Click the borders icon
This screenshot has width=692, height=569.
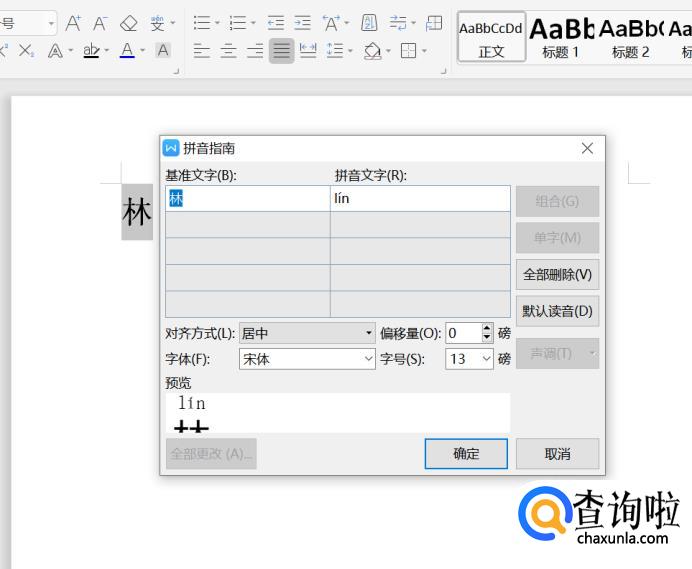click(x=408, y=50)
